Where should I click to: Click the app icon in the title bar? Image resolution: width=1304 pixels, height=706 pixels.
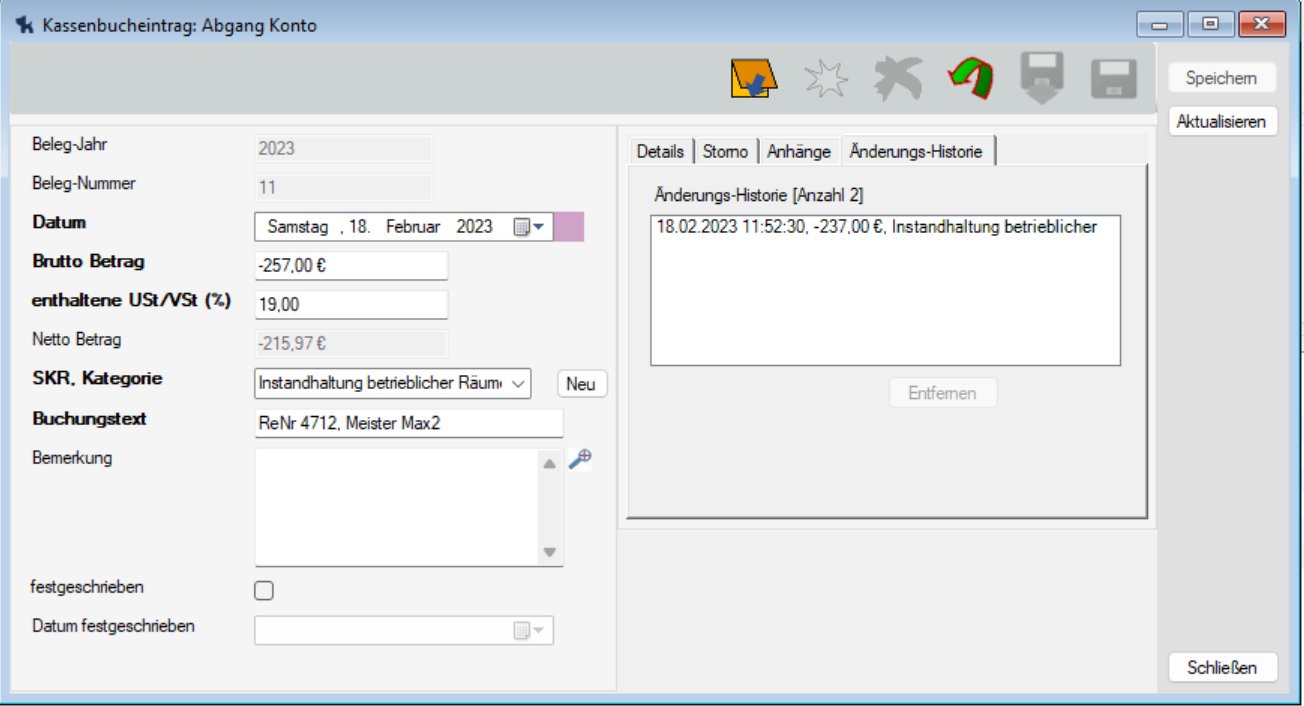click(26, 26)
